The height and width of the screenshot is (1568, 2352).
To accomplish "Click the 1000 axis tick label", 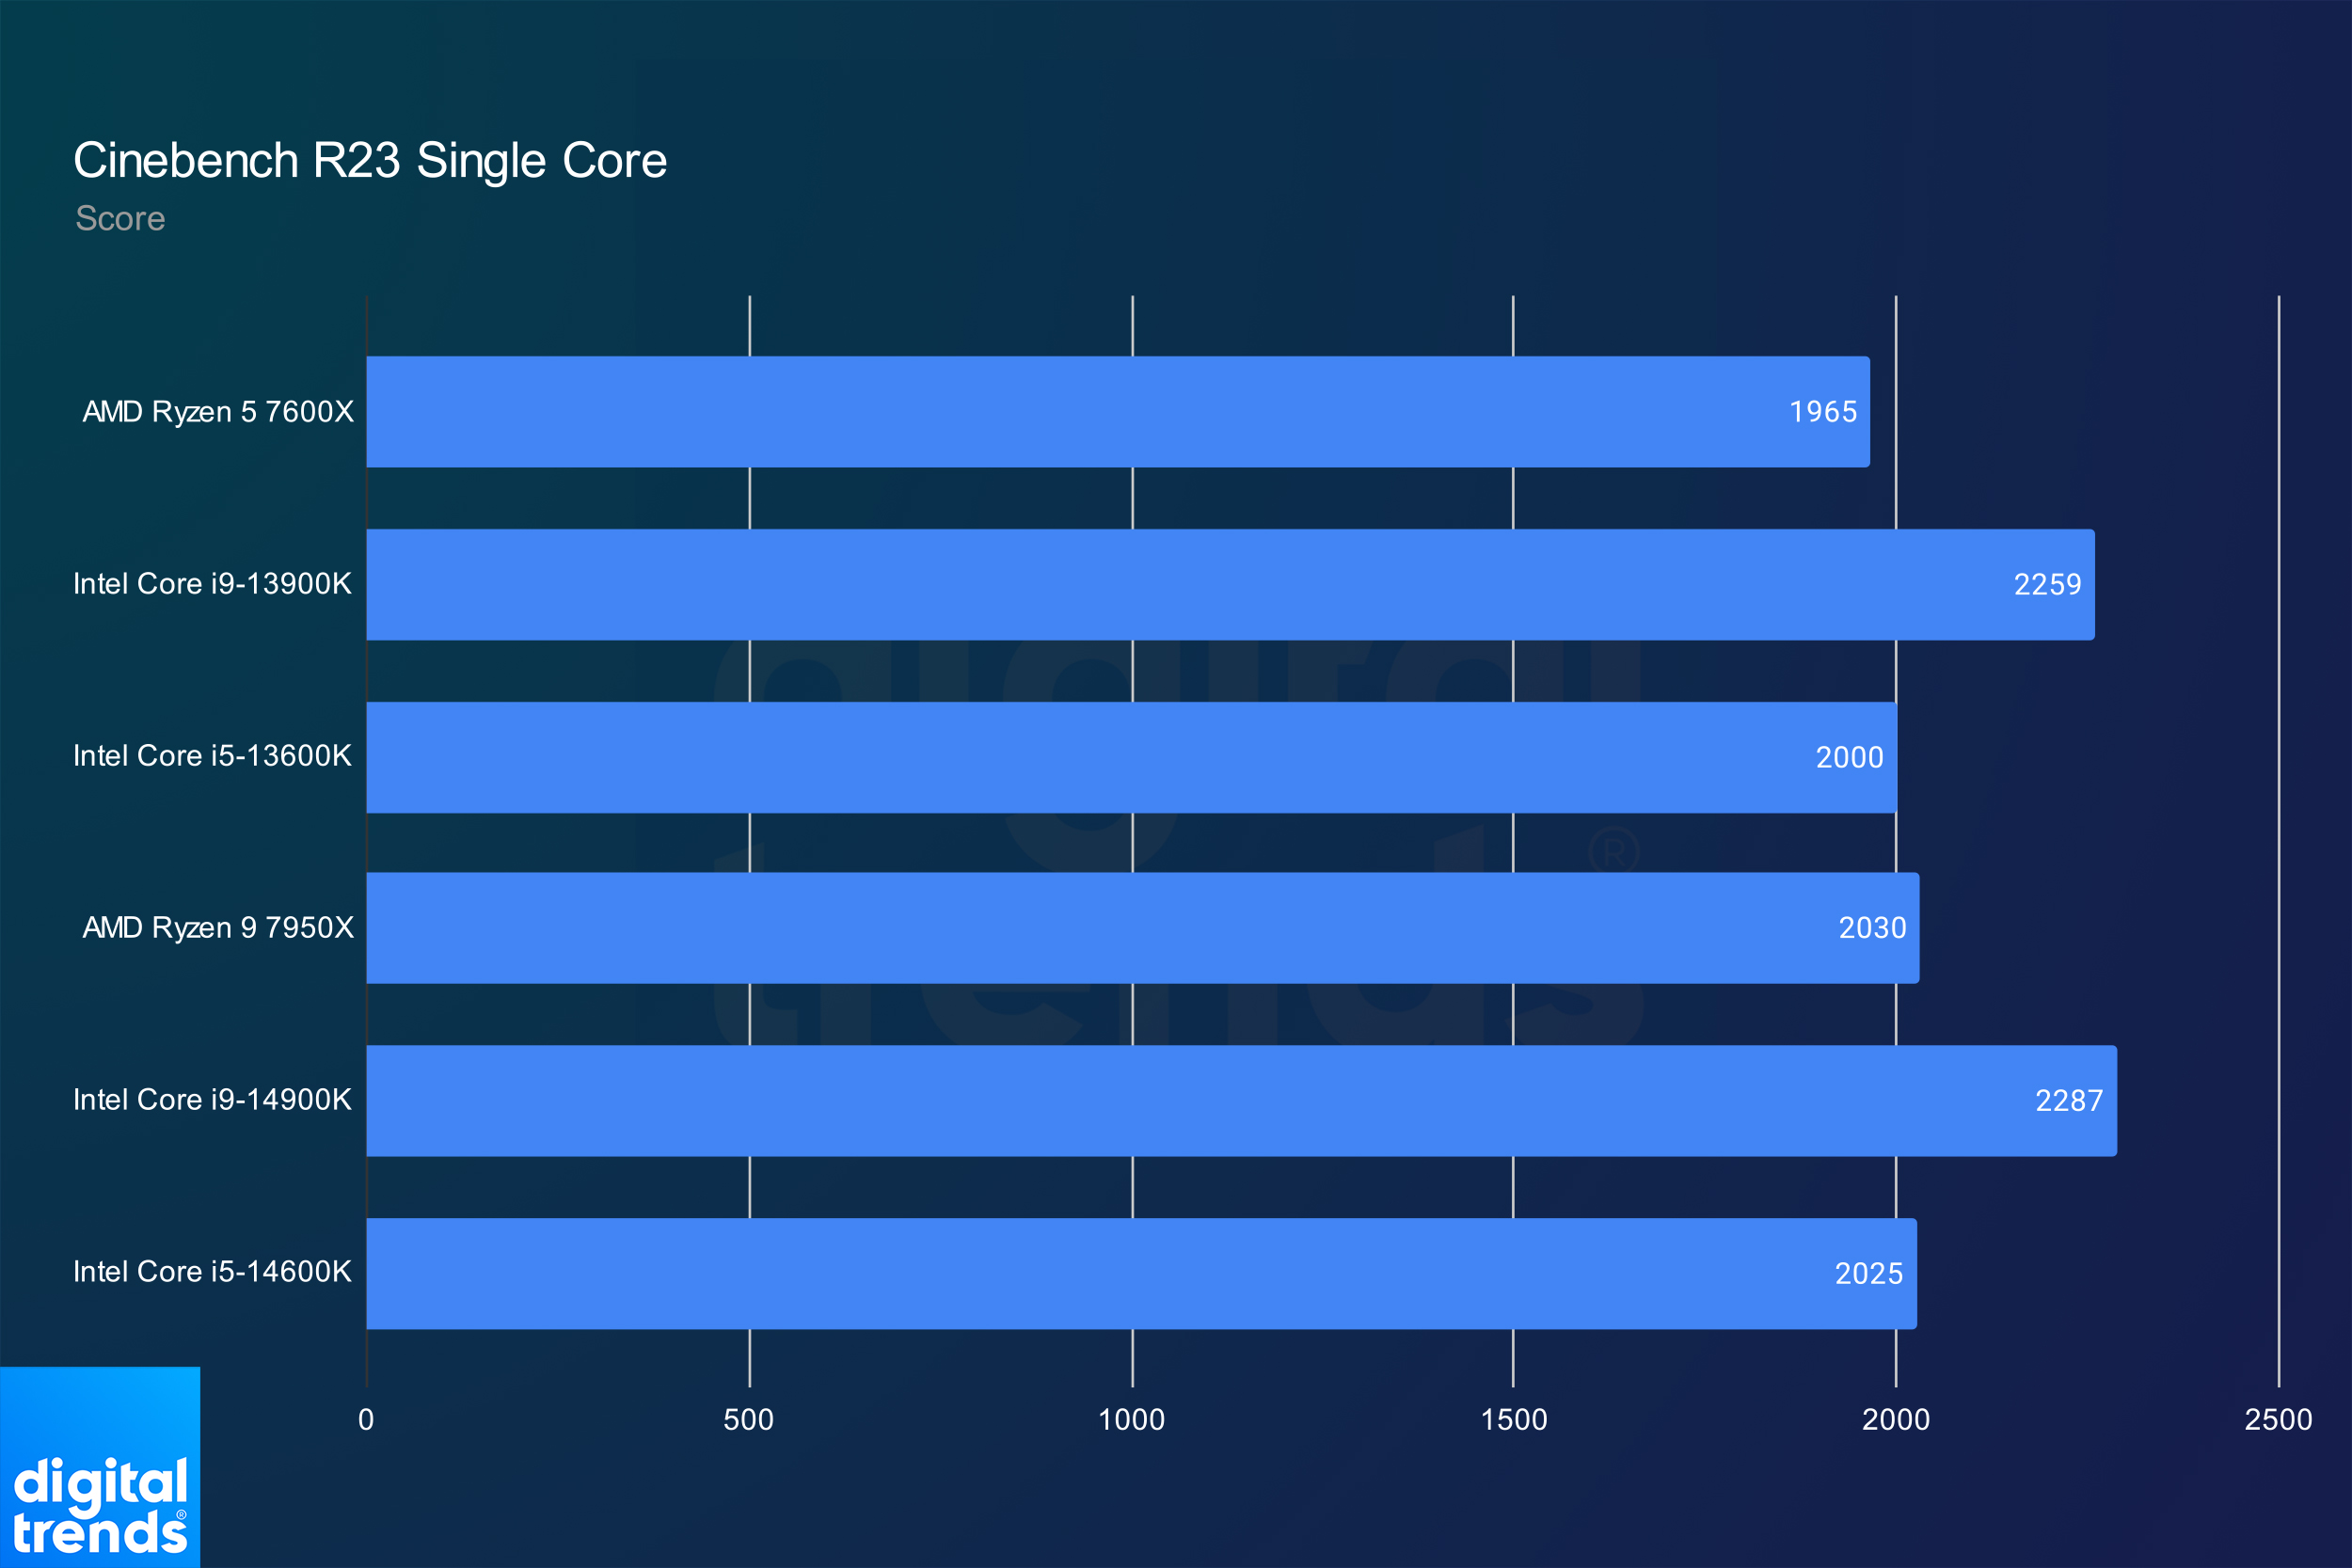I will 1131,1420.
